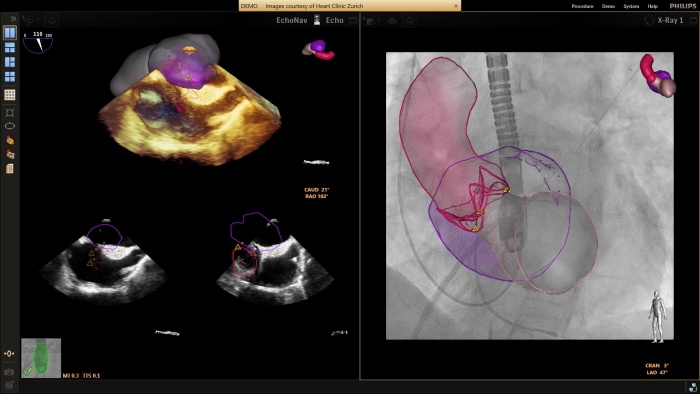Click the home view icon in Echo toolbar
The width and height of the screenshot is (700, 394).
pos(52,21)
